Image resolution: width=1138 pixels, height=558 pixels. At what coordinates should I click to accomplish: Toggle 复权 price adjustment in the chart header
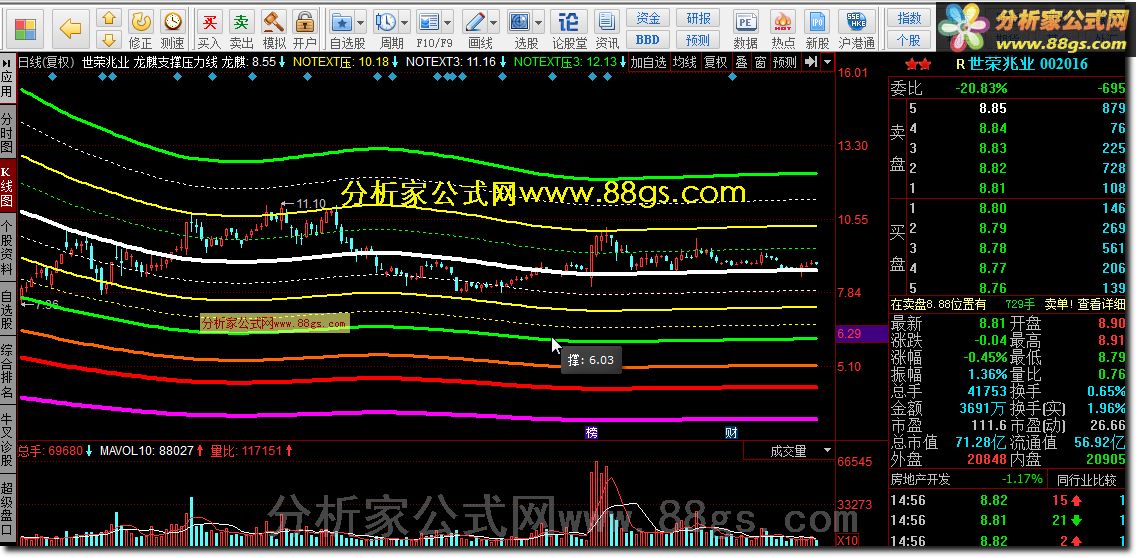pyautogui.click(x=716, y=62)
